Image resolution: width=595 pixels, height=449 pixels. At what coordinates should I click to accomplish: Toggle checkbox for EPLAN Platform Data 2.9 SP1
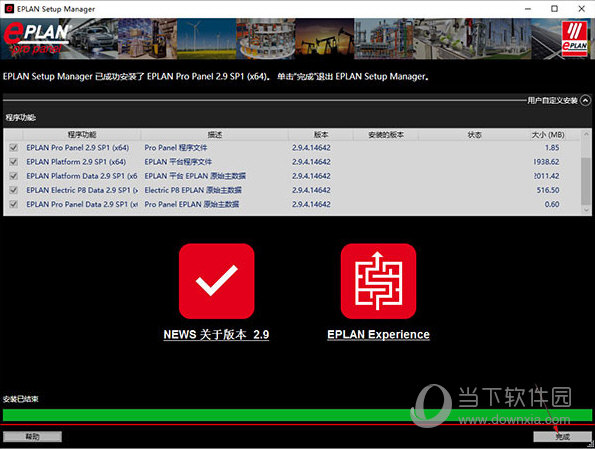(14, 176)
